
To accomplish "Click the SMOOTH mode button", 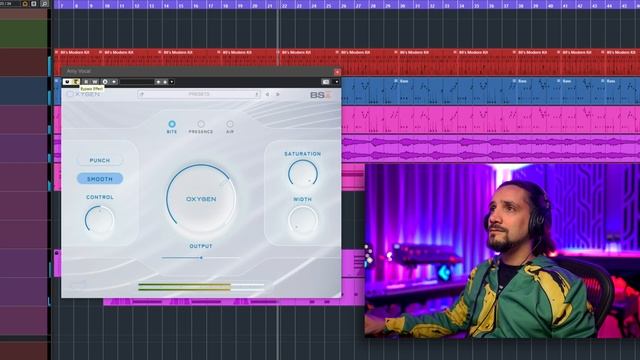I will pos(100,179).
